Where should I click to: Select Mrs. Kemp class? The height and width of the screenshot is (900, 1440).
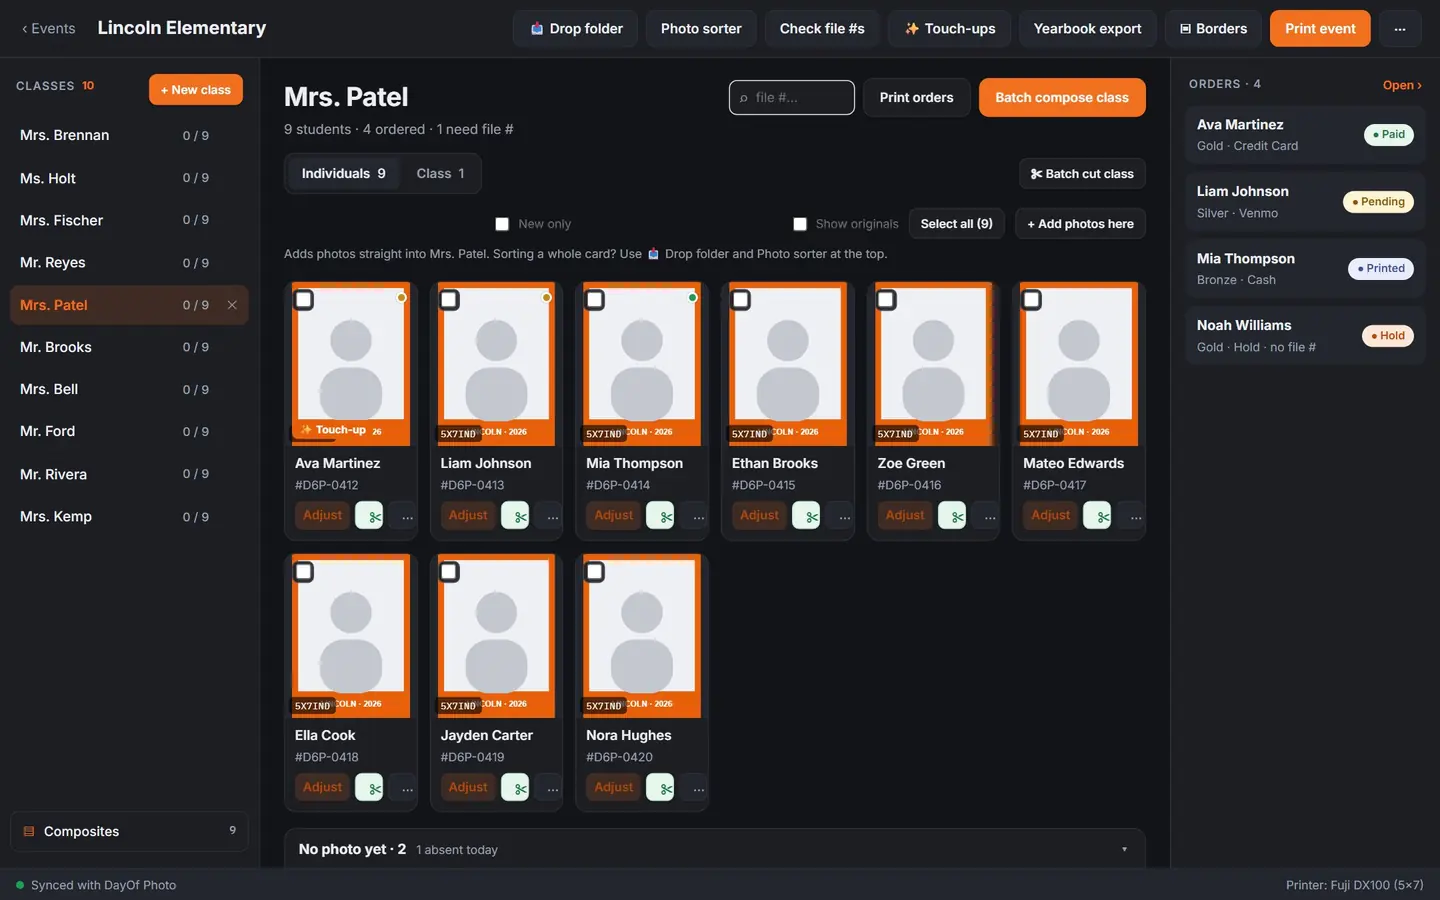coord(129,516)
